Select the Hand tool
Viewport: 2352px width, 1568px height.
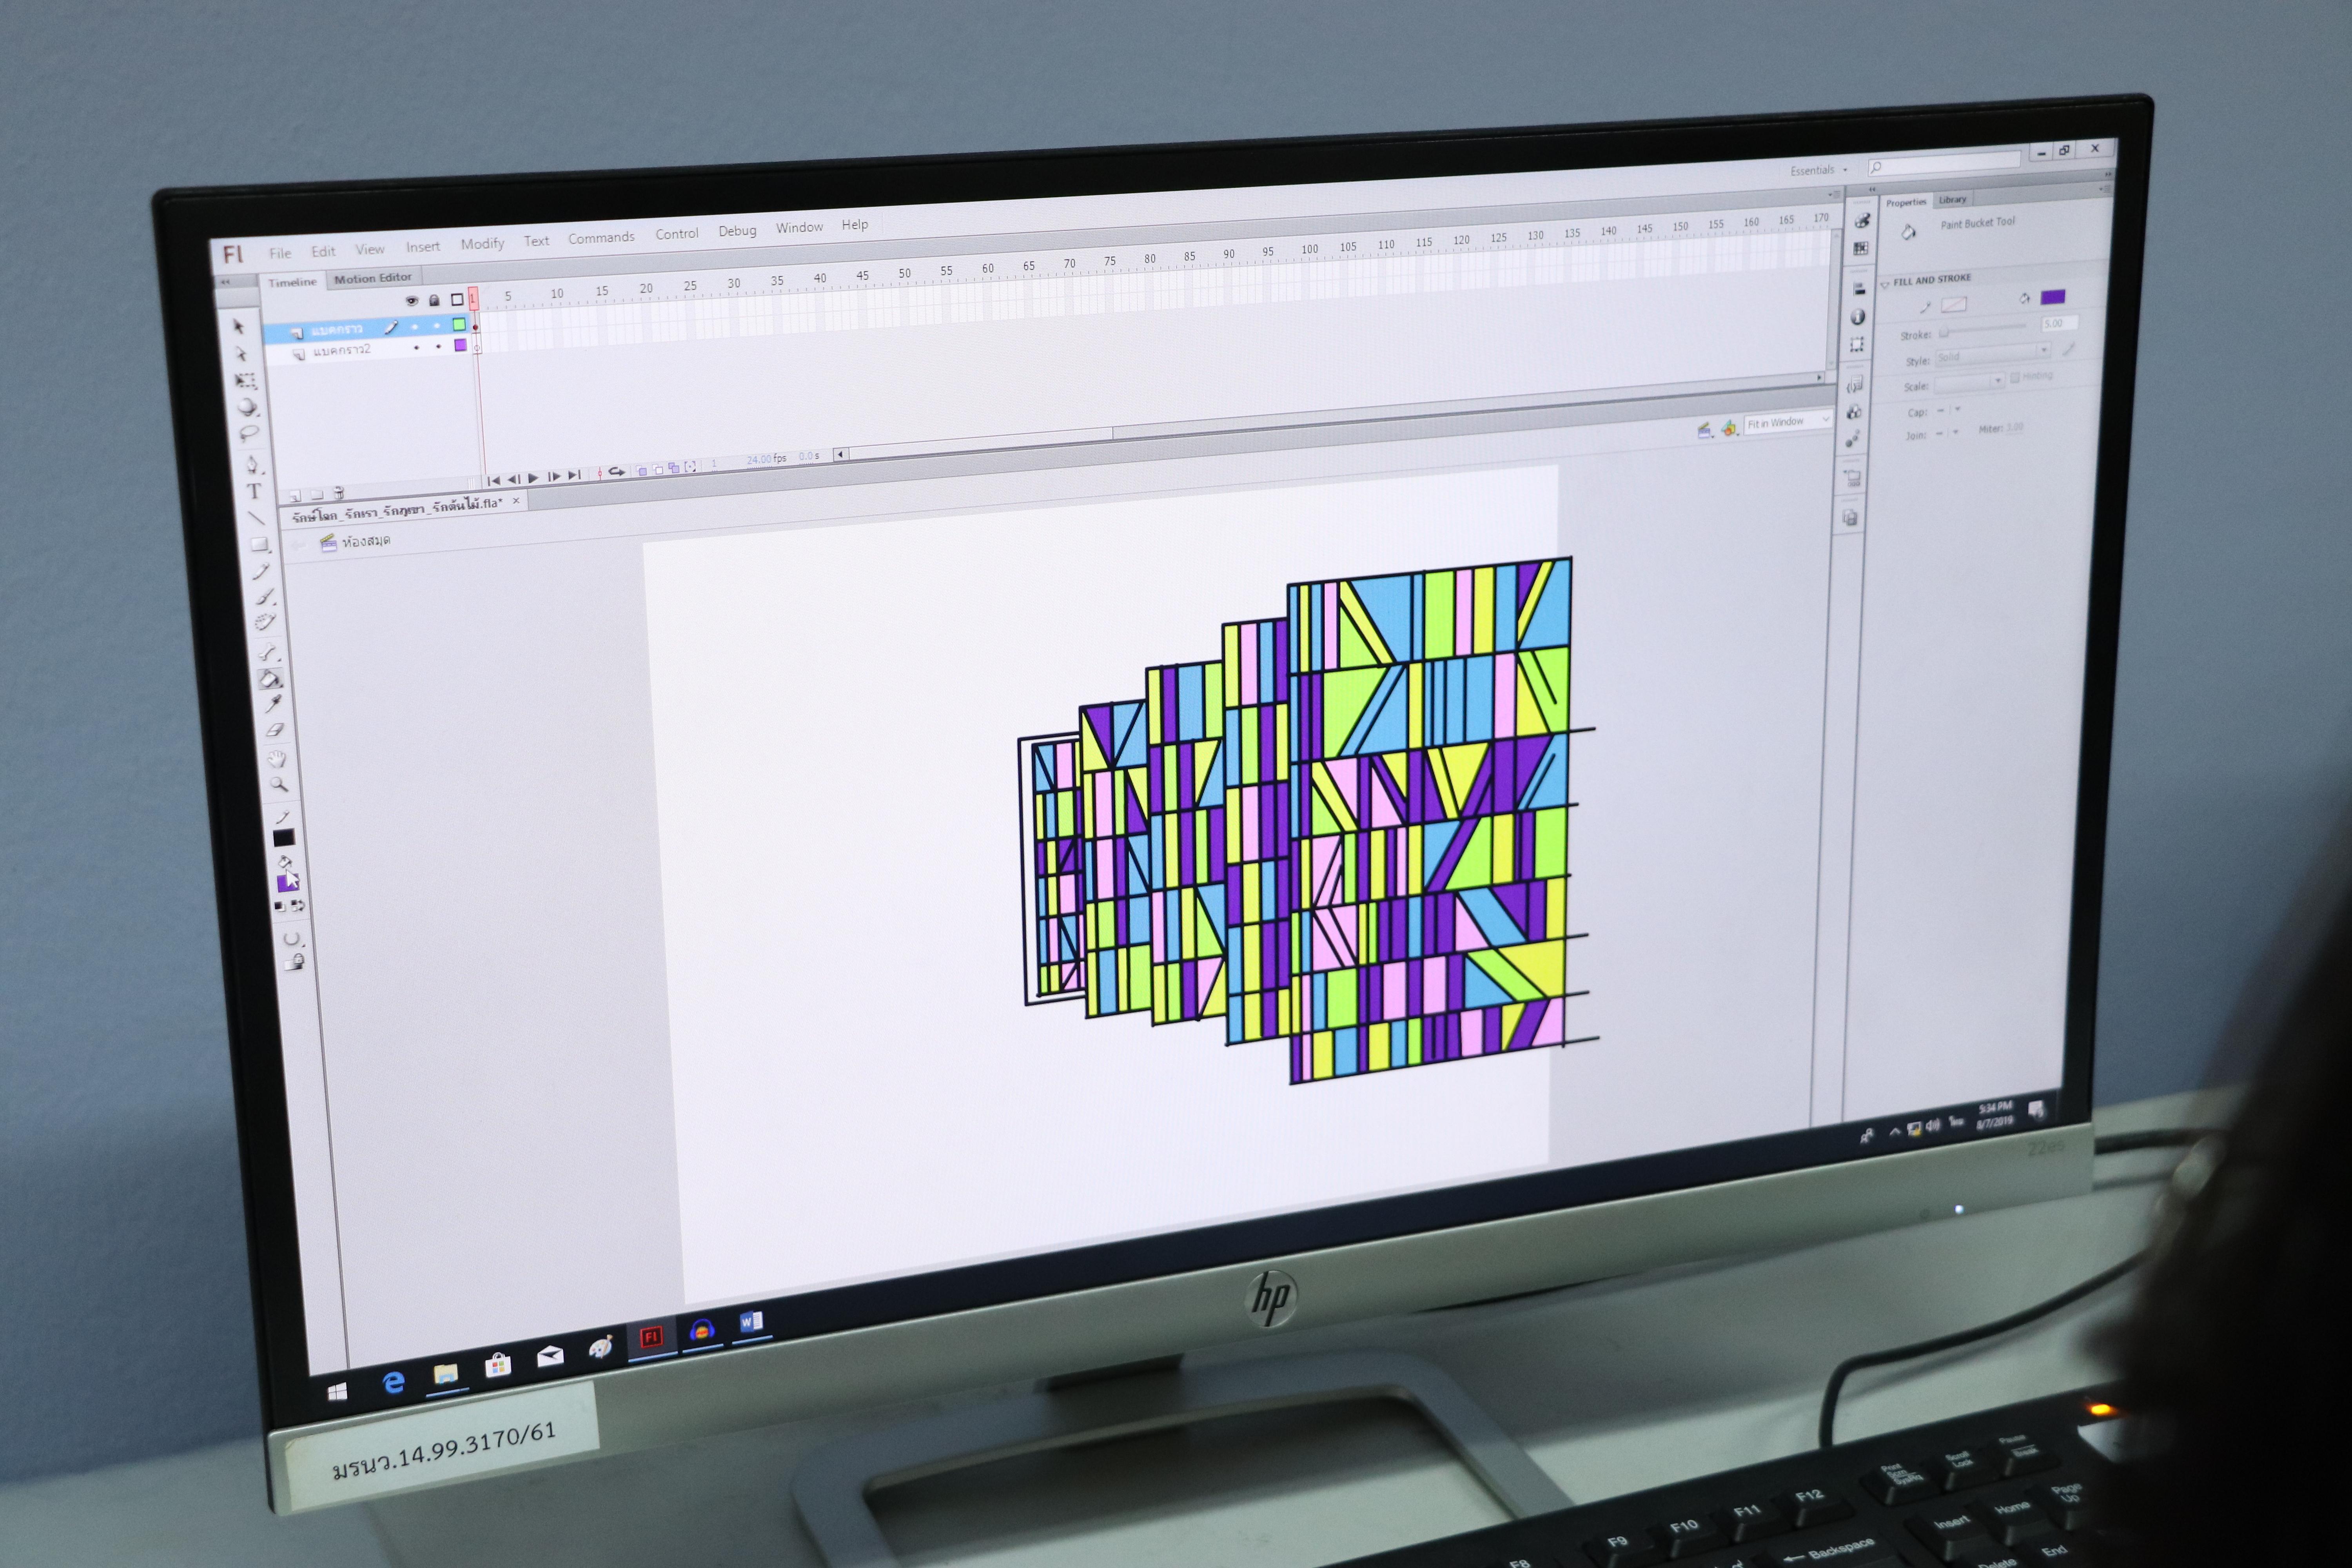(277, 758)
